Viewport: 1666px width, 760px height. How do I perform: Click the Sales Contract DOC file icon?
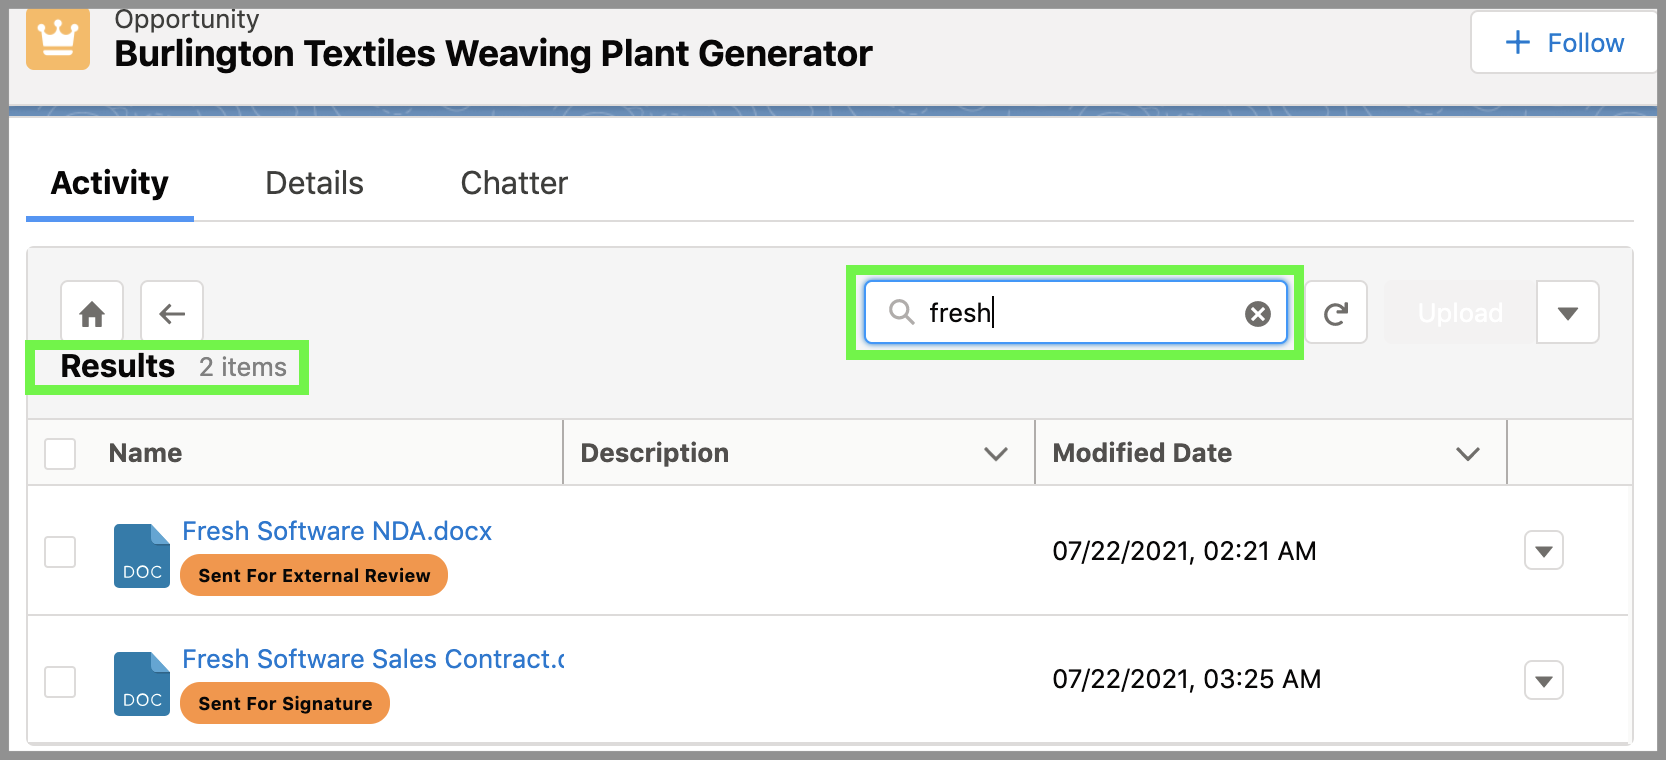(x=141, y=684)
